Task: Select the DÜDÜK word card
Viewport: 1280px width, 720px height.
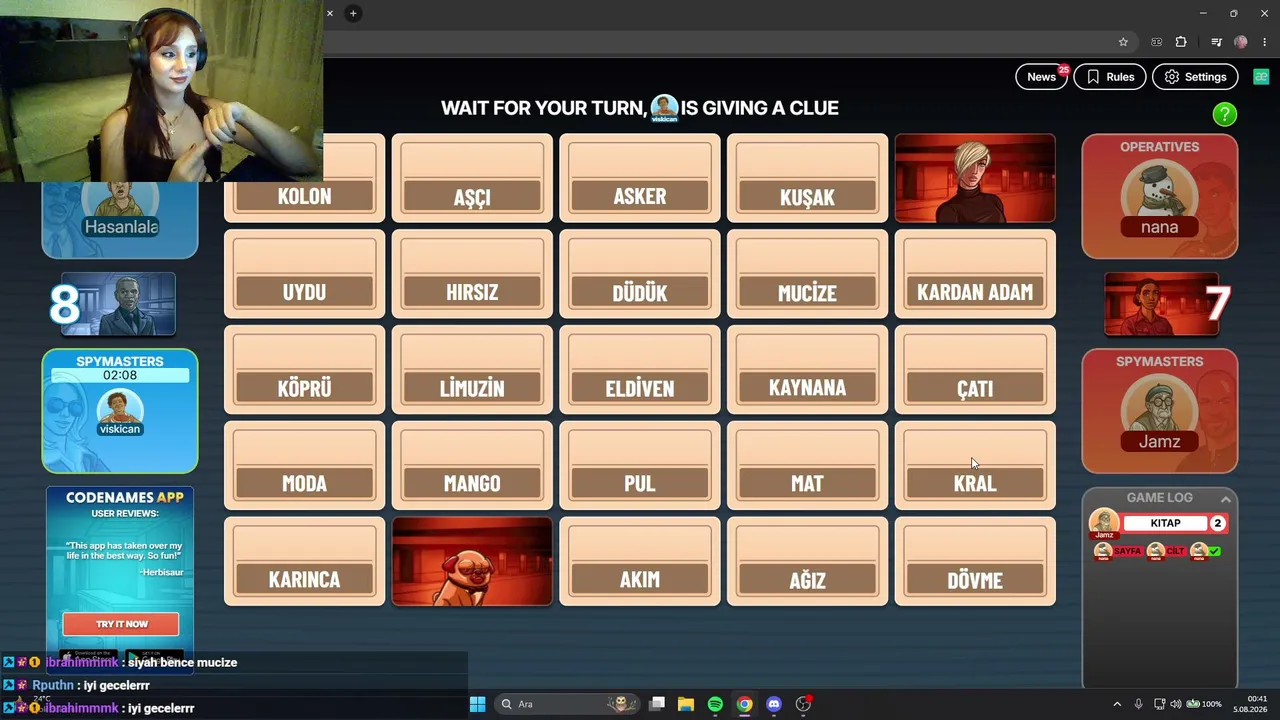Action: click(x=640, y=274)
